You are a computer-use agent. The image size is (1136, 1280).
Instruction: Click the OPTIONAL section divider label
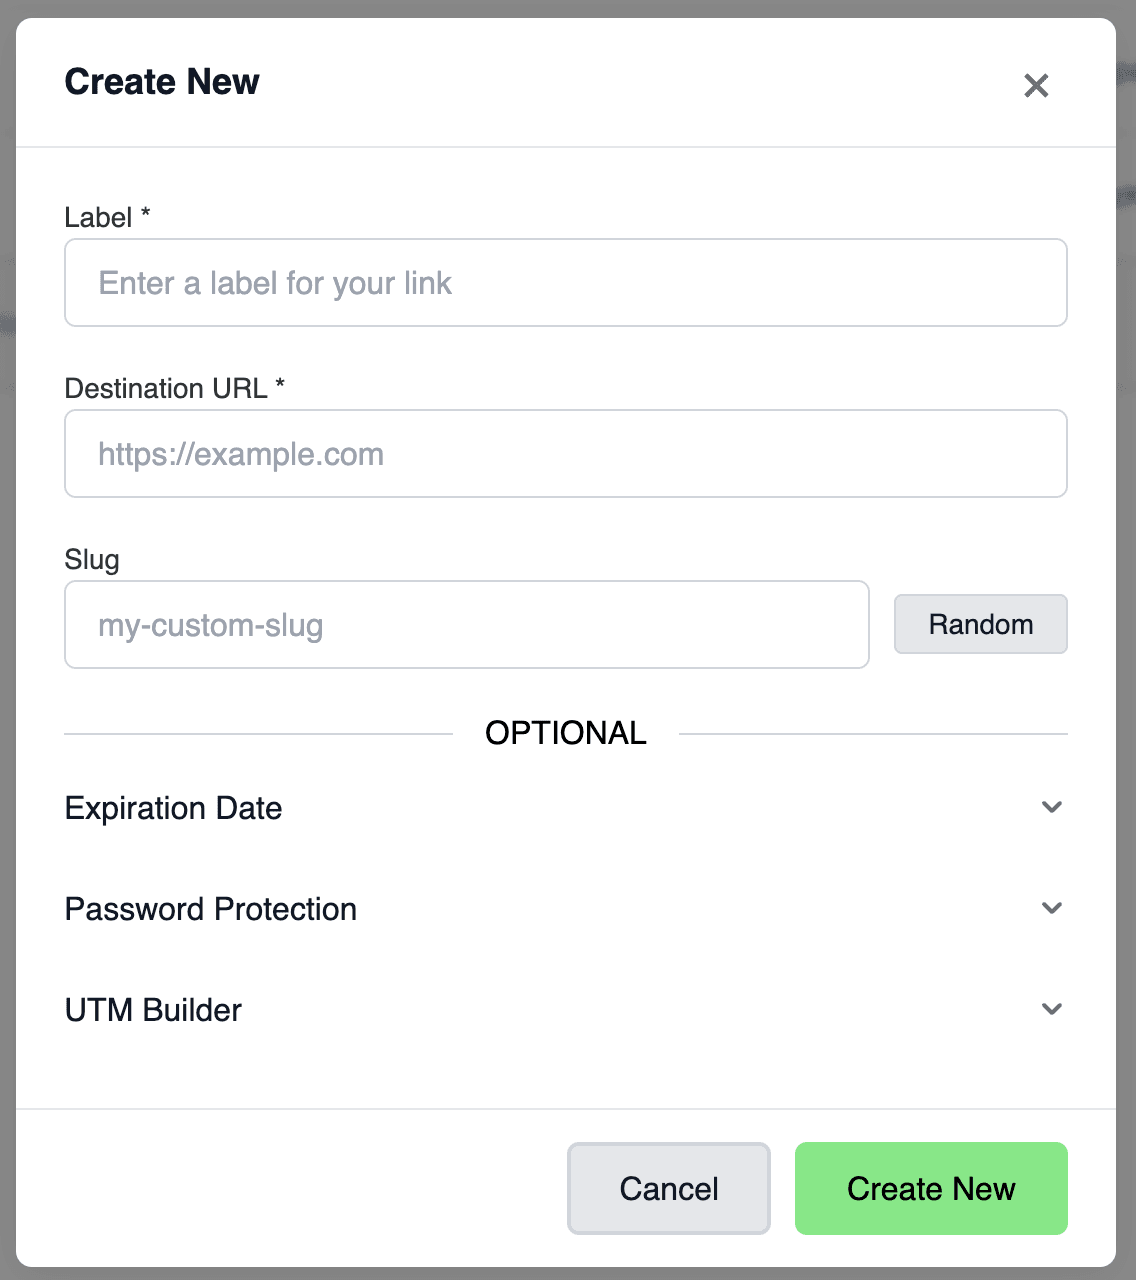point(565,732)
